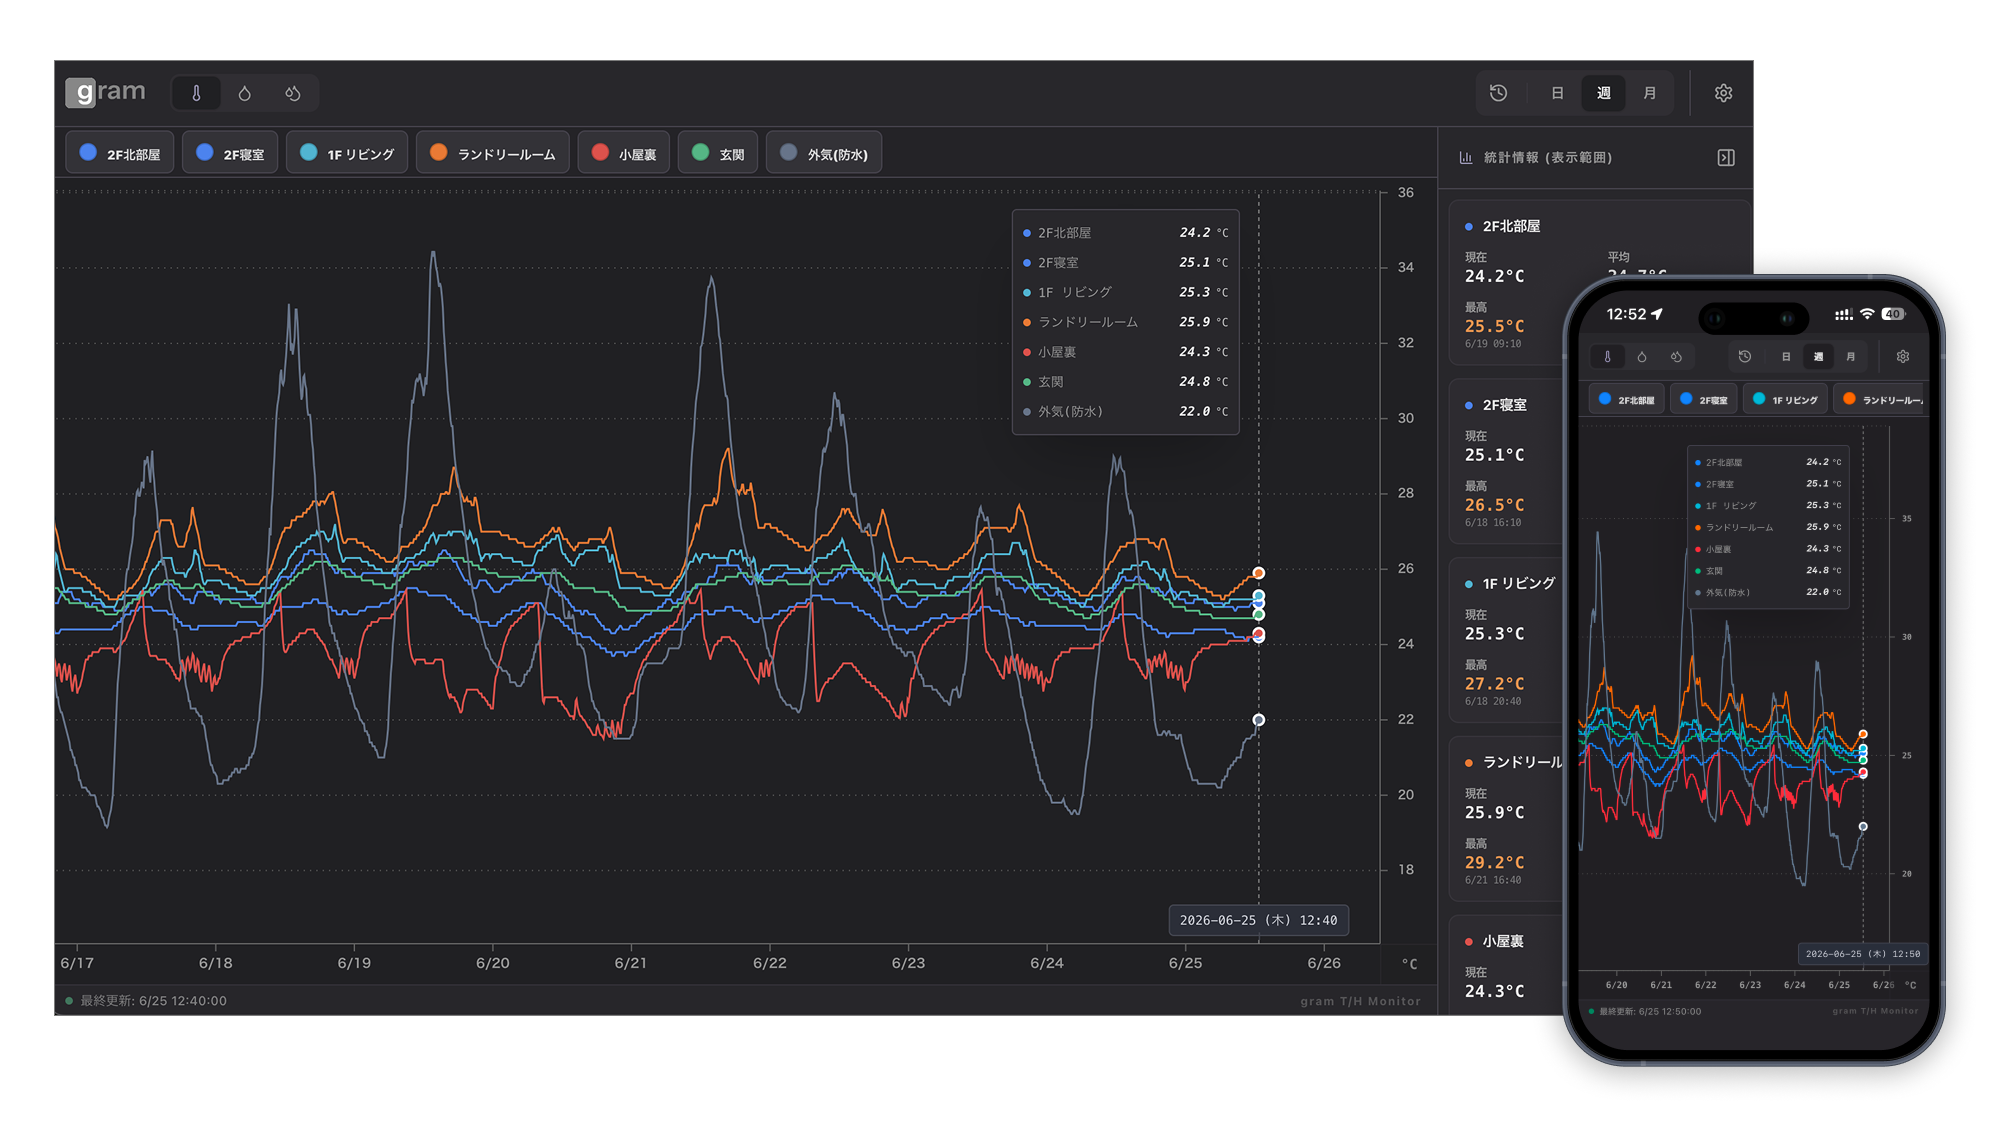Click the gram logo
Screen dimensions: 2000x1125
[x=106, y=92]
